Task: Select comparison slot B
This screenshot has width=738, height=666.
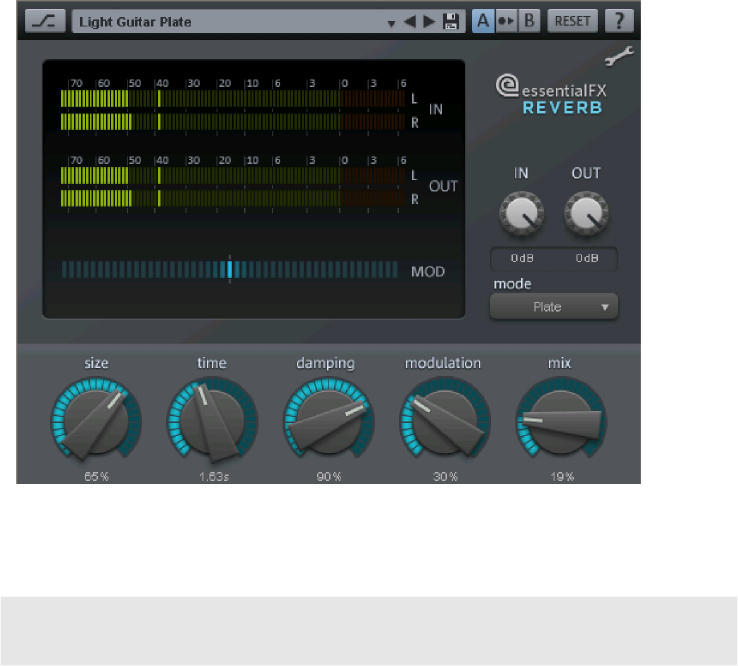Action: pyautogui.click(x=529, y=21)
